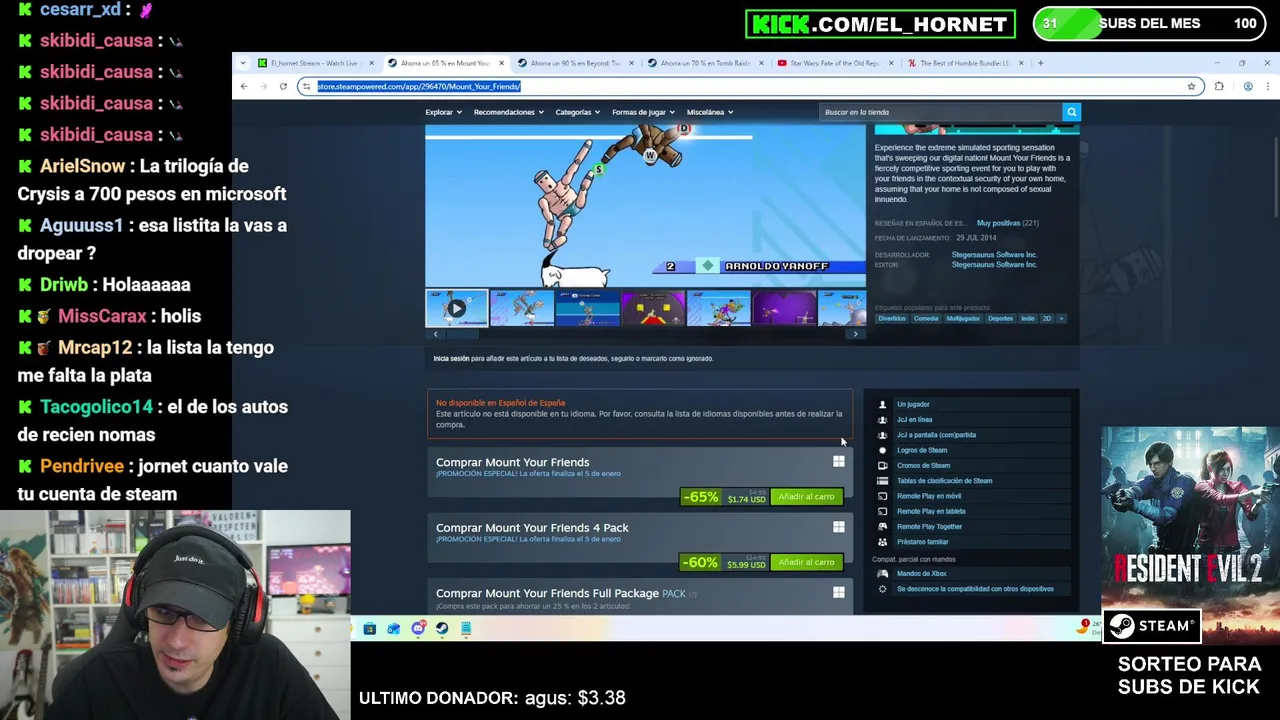Image resolution: width=1280 pixels, height=720 pixels.
Task: Open Steam from the Windows taskbar
Action: coord(442,628)
